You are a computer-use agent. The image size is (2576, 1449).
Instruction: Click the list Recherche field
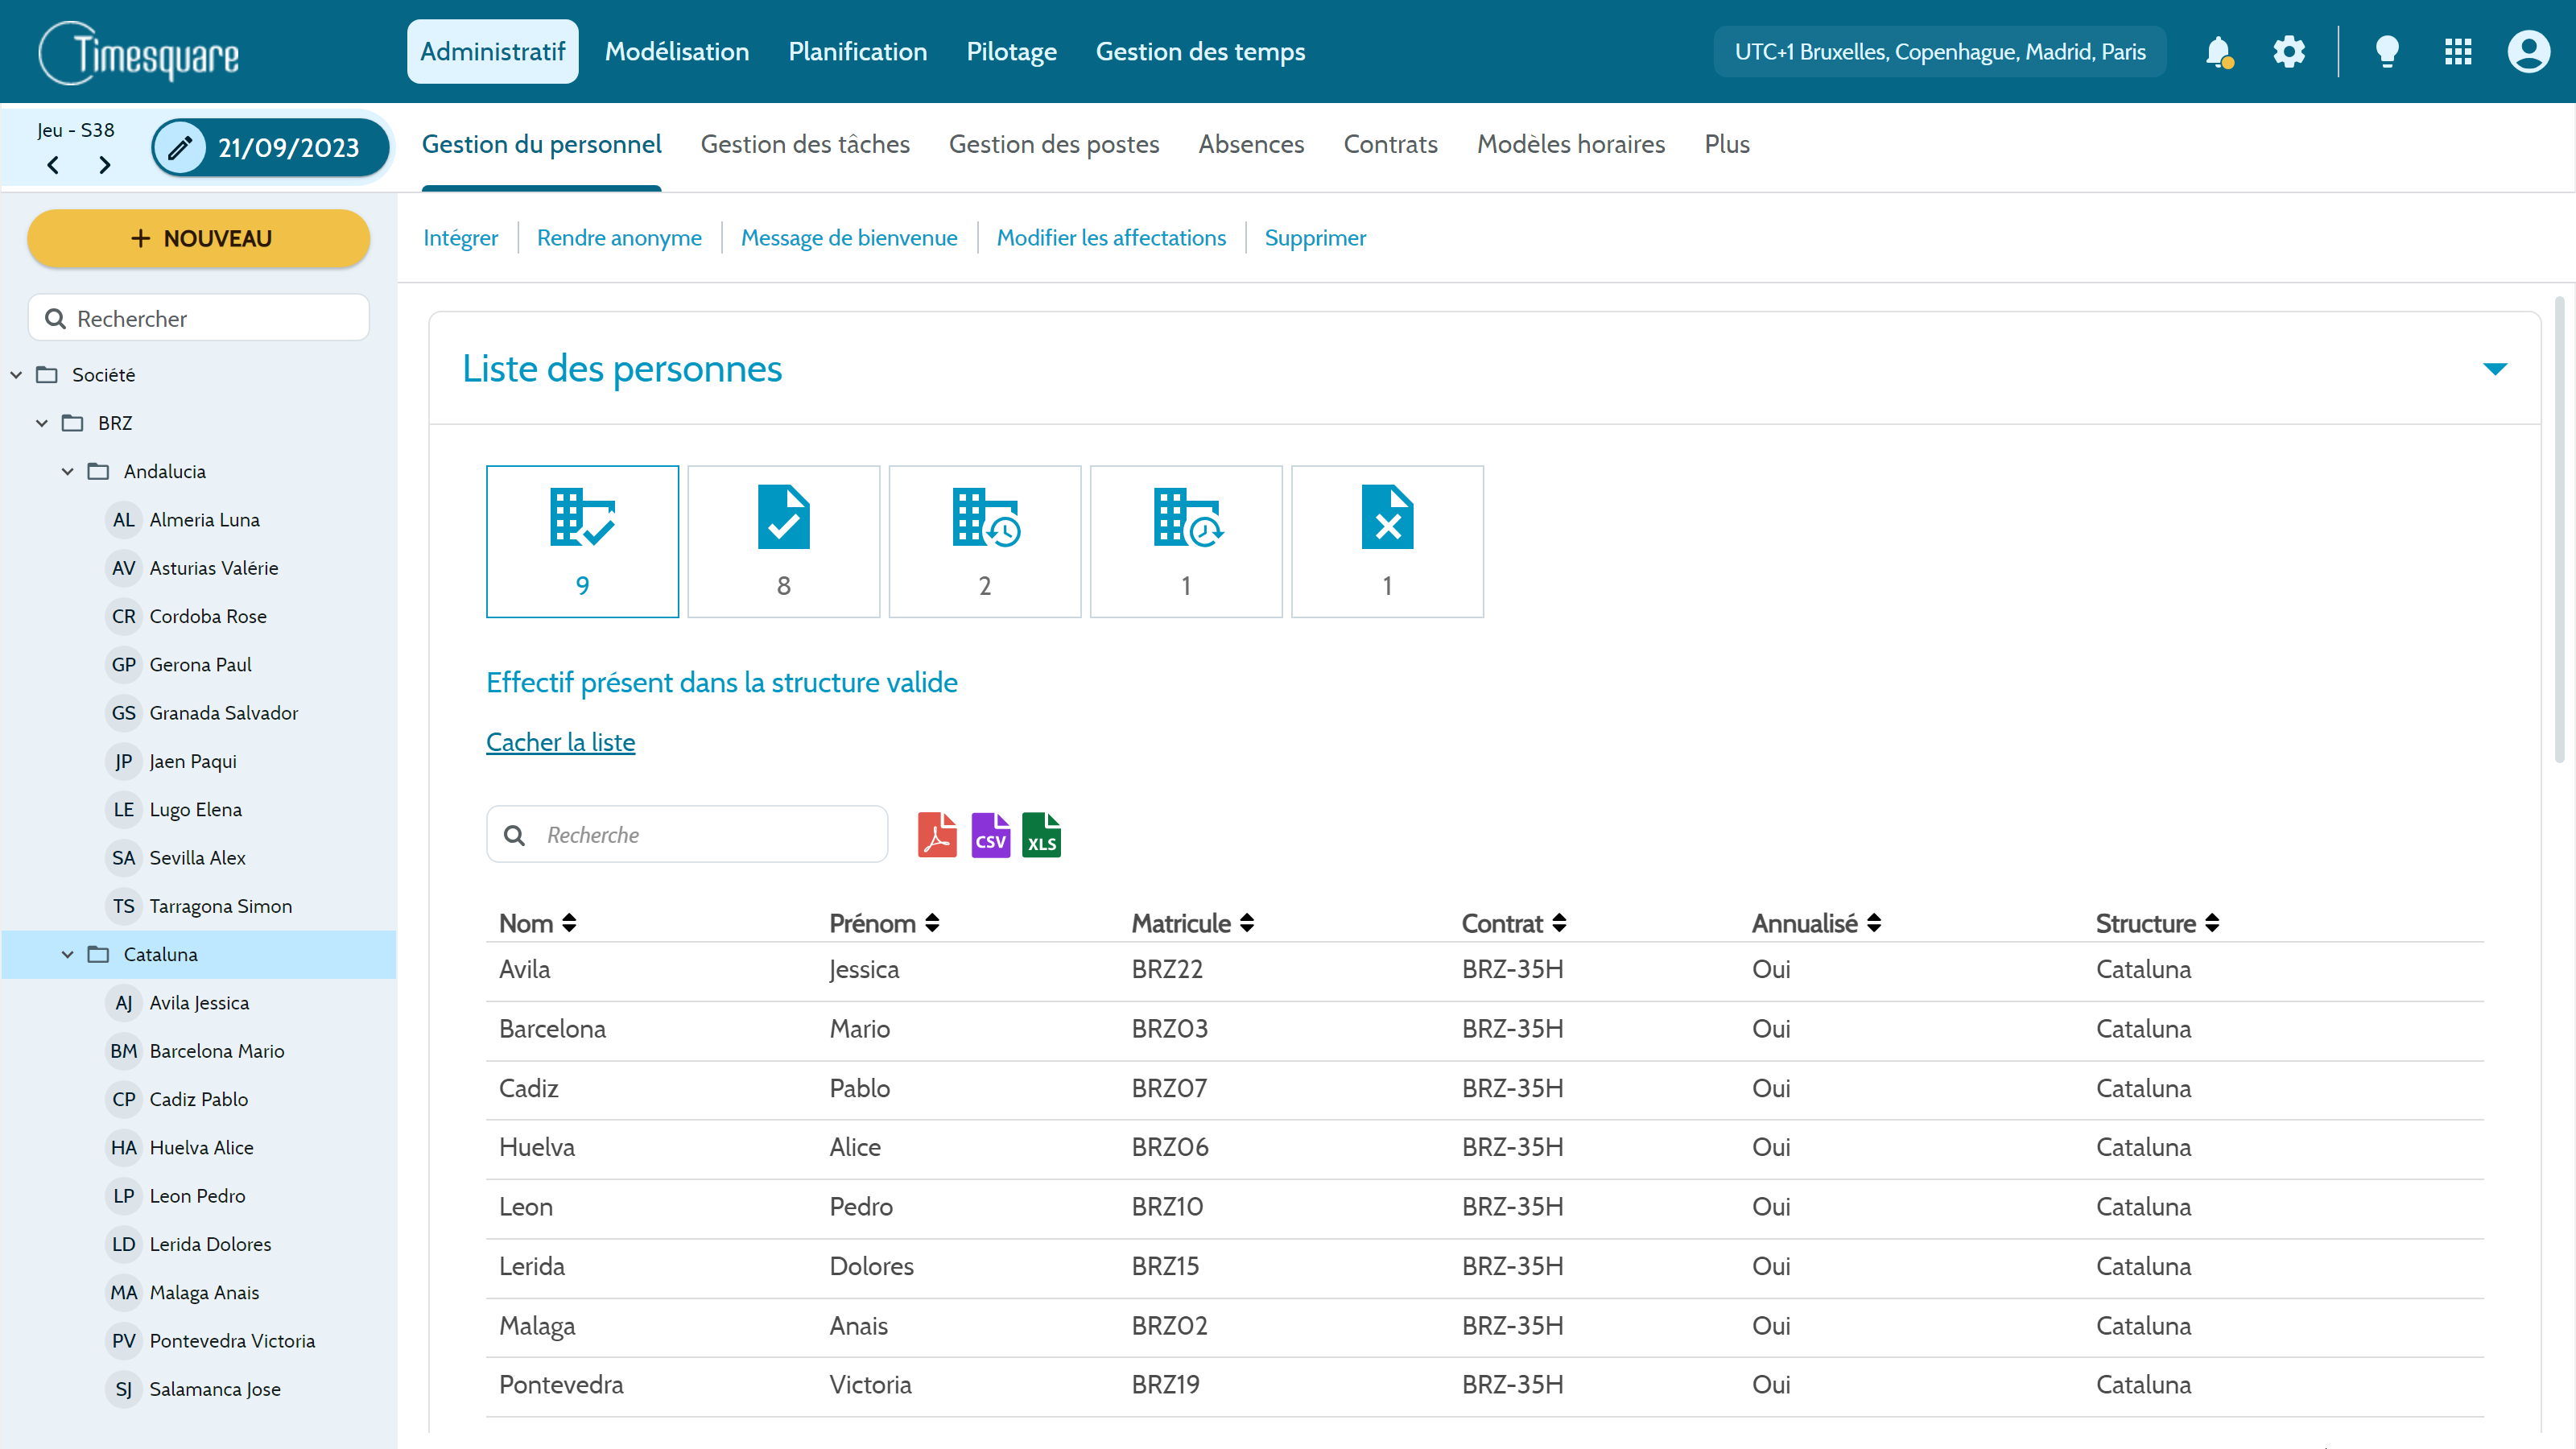point(687,834)
